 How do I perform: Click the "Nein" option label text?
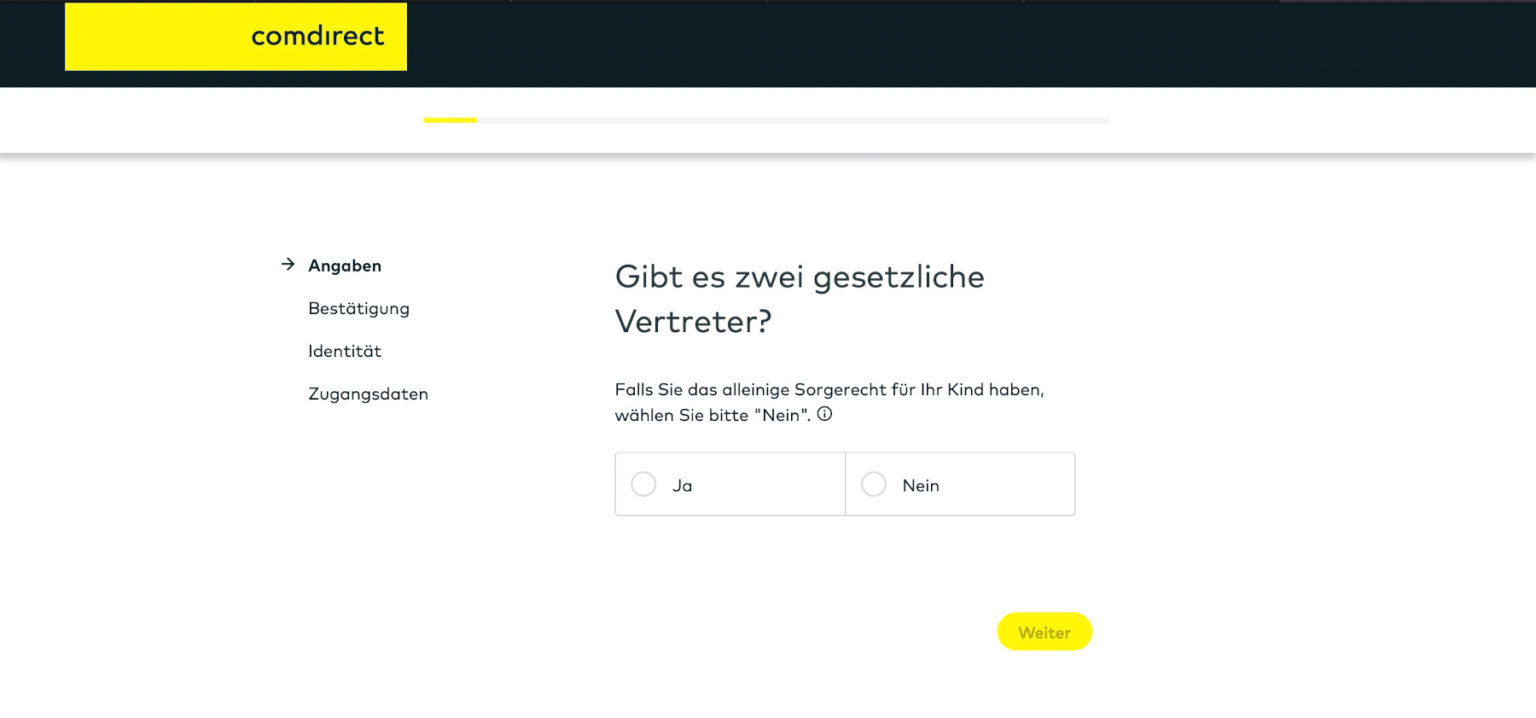tap(921, 486)
